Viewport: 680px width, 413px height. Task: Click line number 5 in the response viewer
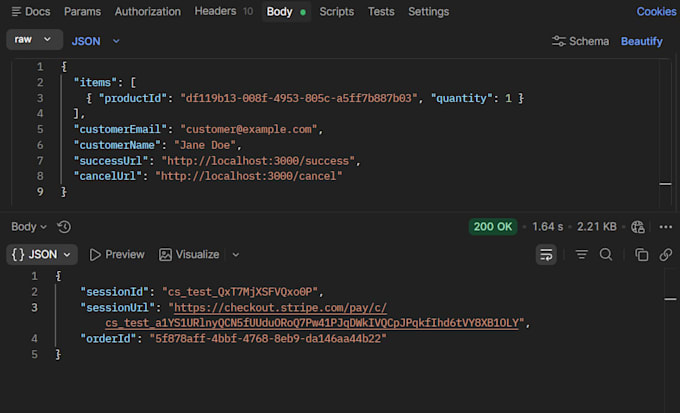click(34, 355)
